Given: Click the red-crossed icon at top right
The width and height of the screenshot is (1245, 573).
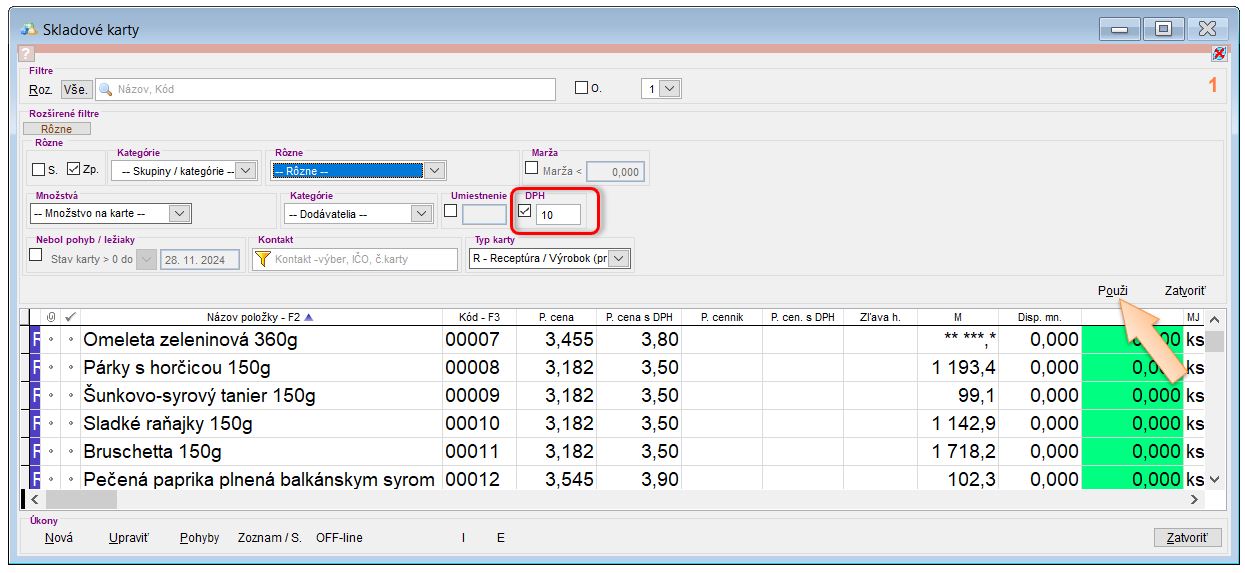Looking at the screenshot, I should pos(1219,54).
